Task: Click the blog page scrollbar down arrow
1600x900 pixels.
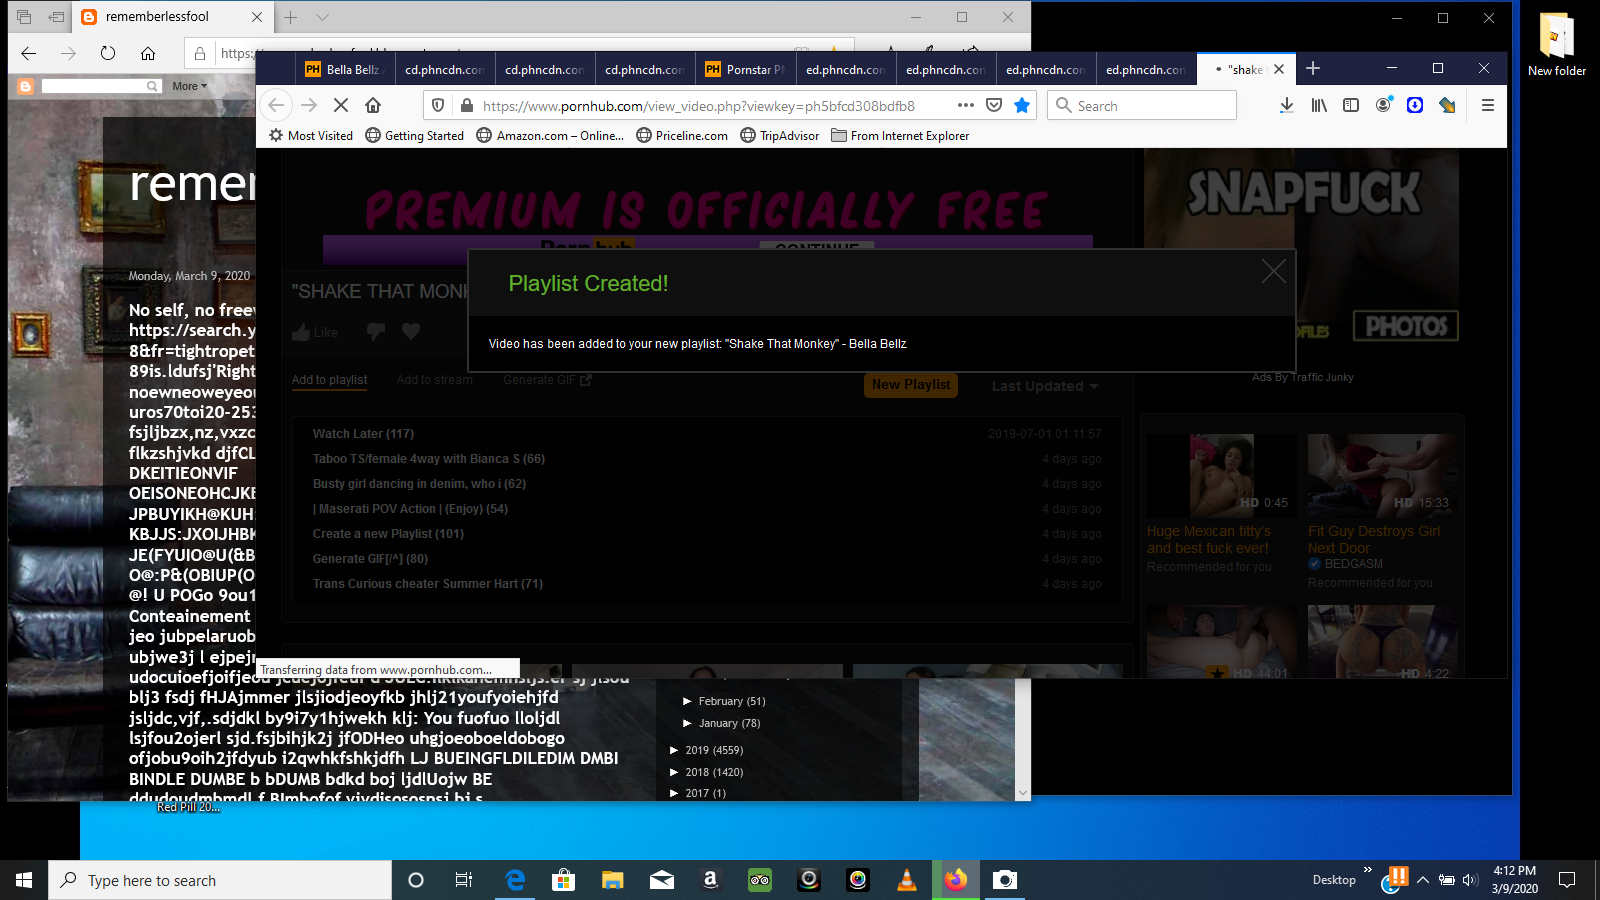Action: [1023, 793]
